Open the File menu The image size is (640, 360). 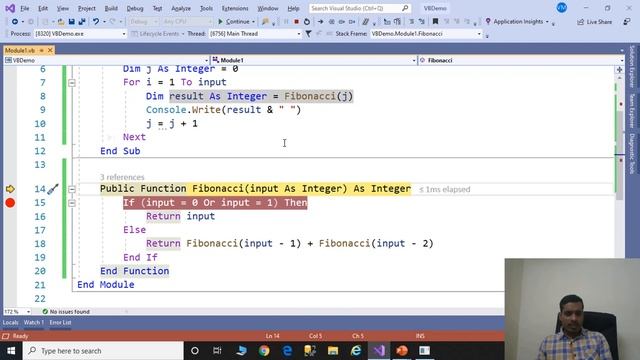tap(24, 8)
